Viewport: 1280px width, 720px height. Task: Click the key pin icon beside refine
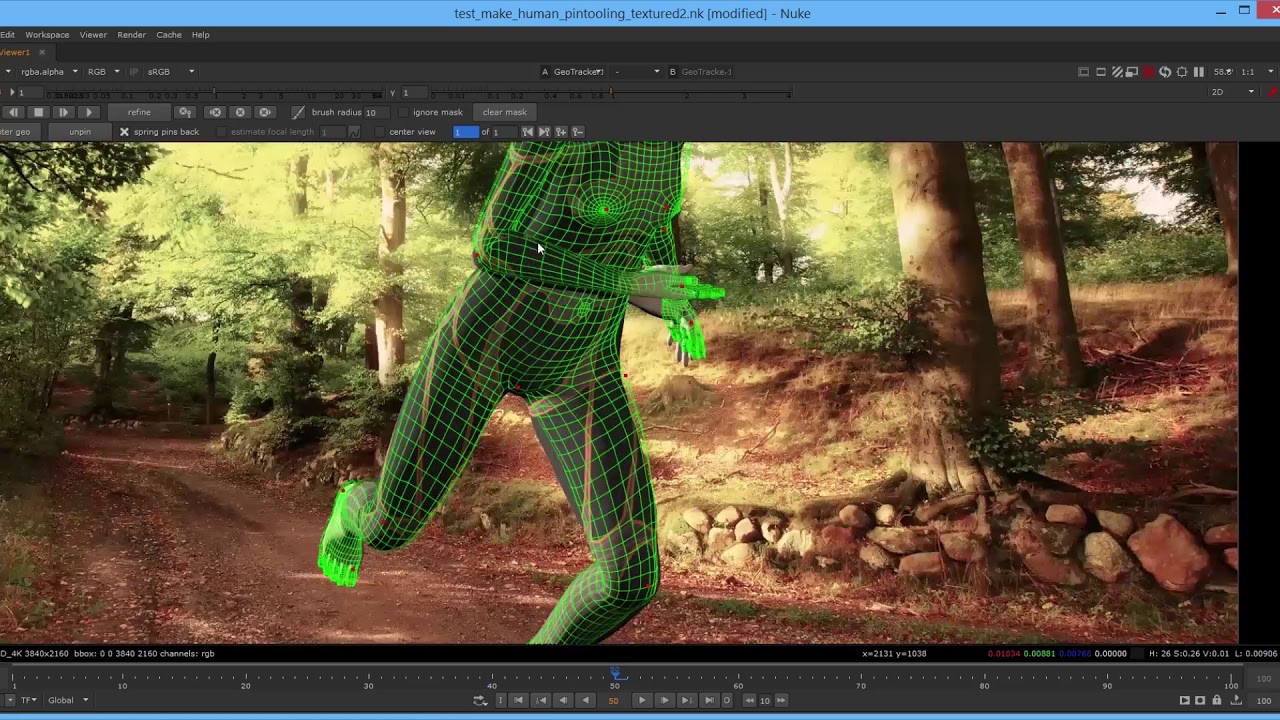coord(185,112)
